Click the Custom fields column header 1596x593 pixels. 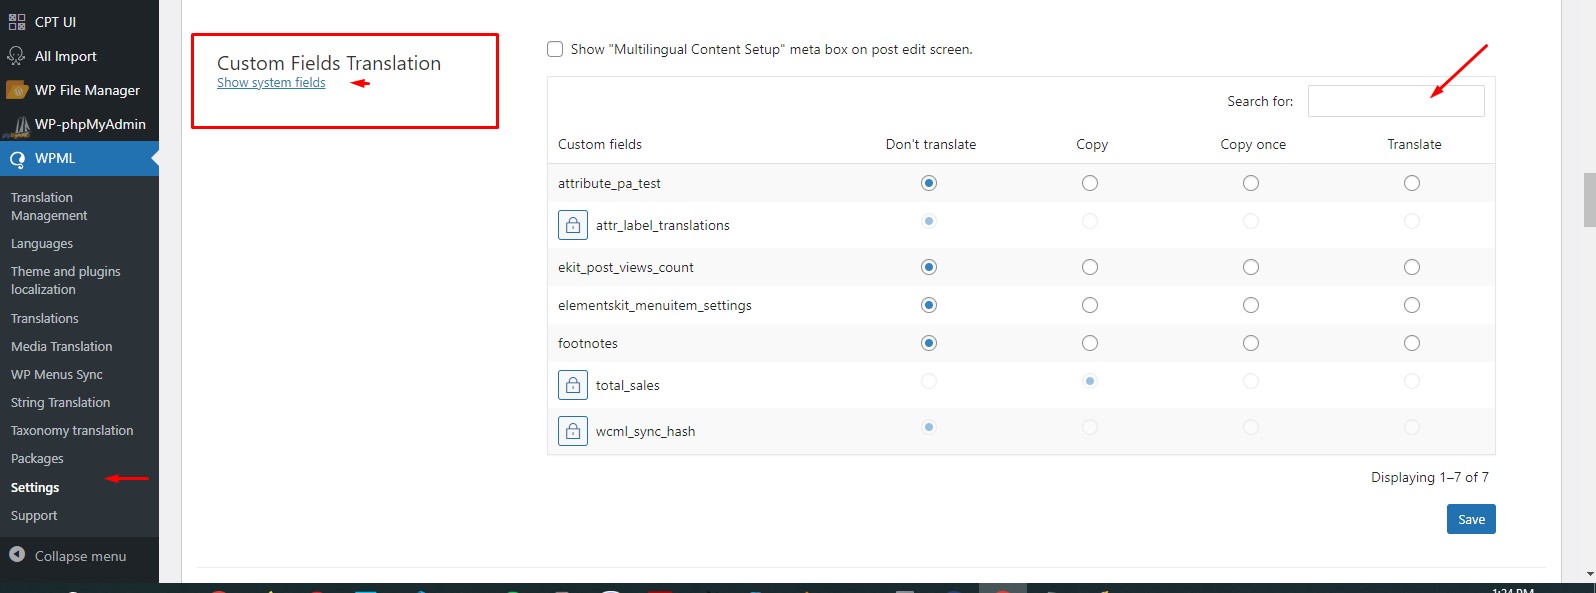tap(600, 144)
